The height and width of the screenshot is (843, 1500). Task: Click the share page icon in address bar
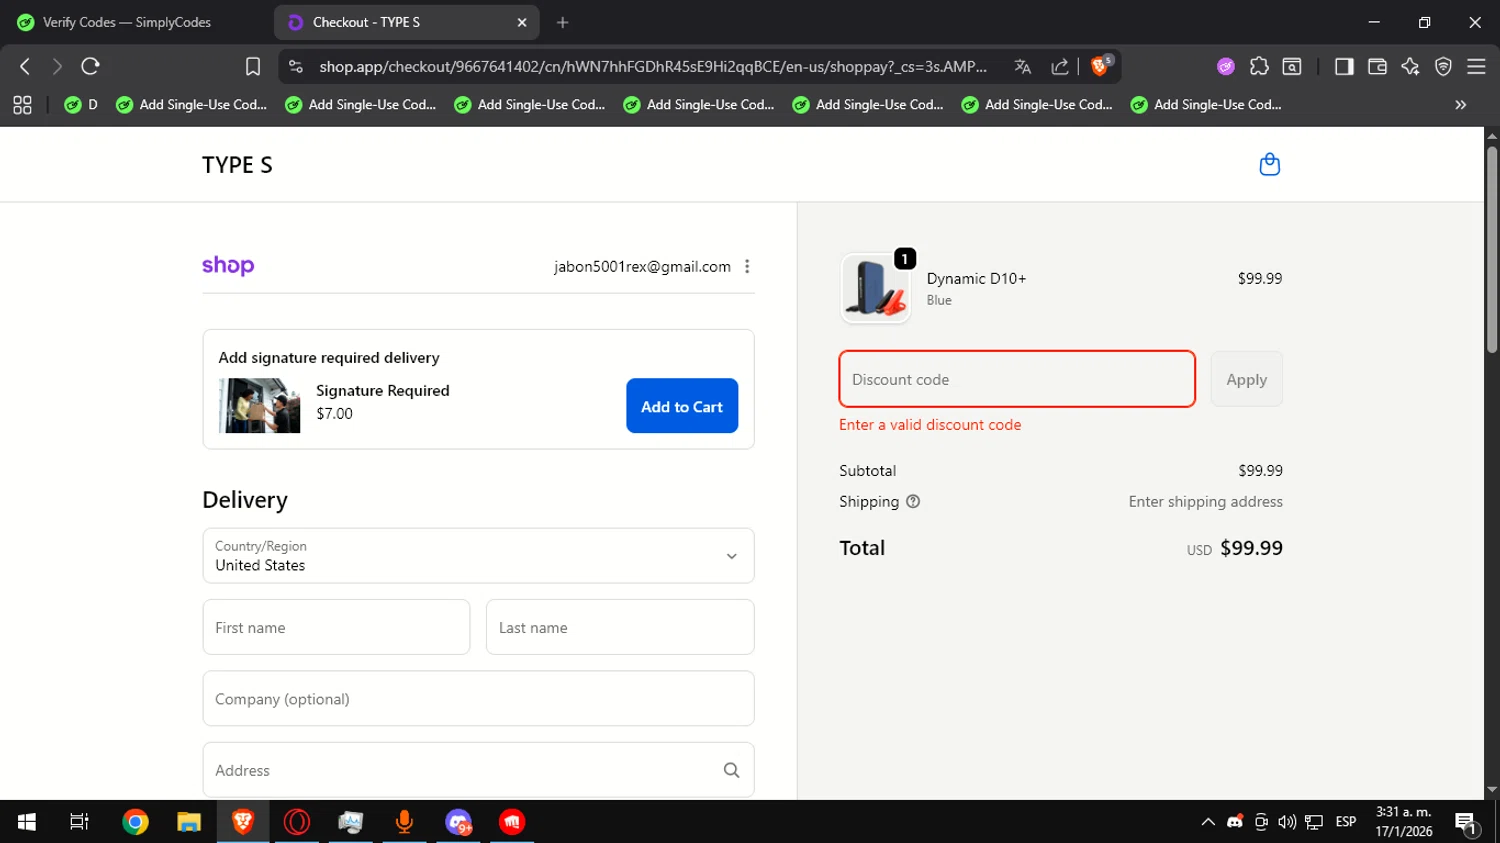coord(1060,66)
